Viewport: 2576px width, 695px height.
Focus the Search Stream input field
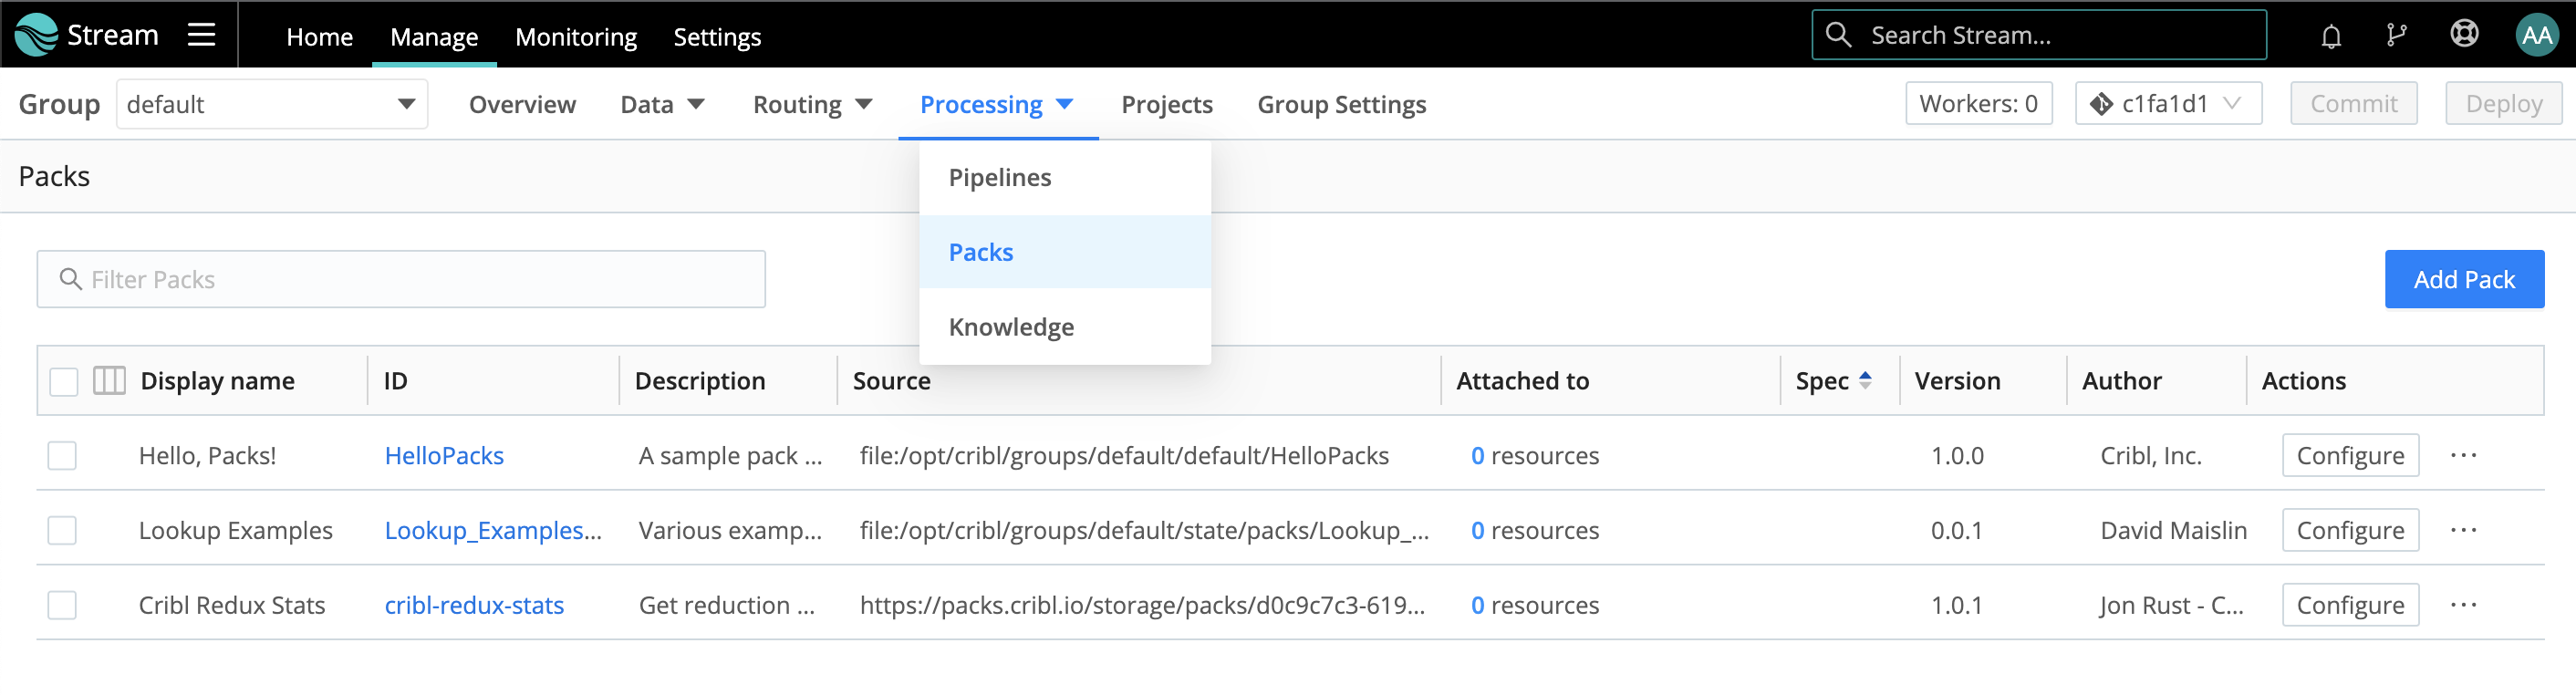pyautogui.click(x=2039, y=35)
